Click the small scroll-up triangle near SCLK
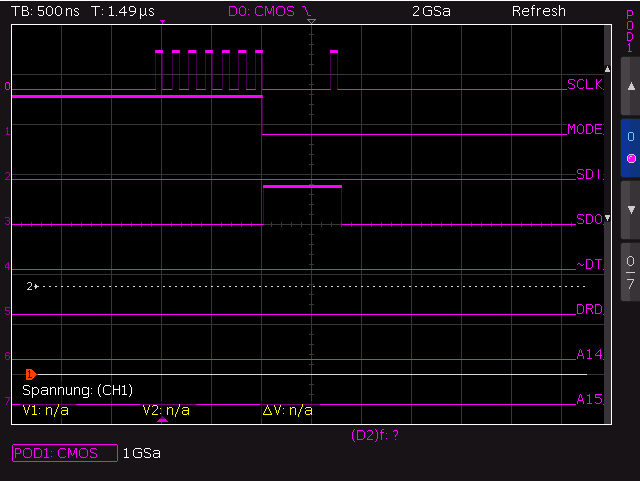The image size is (640, 481). click(607, 69)
